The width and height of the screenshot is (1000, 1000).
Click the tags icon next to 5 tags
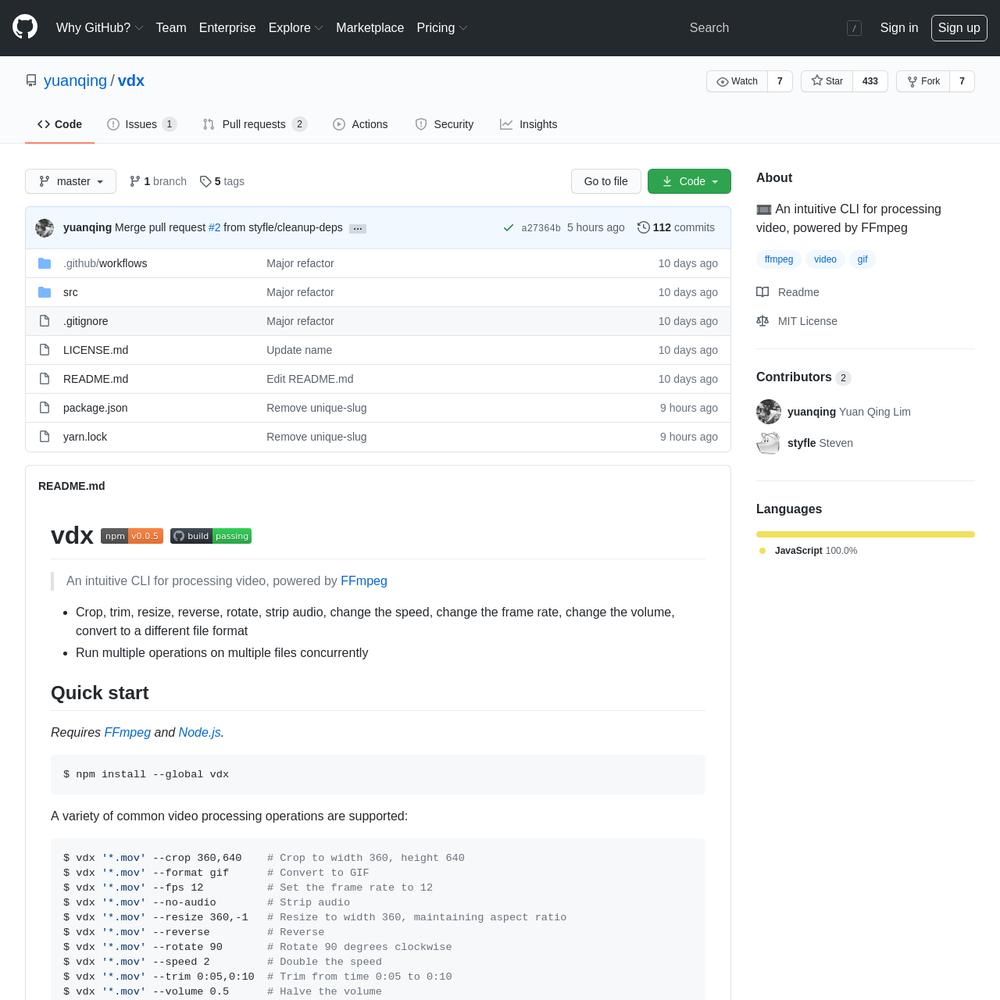coord(205,182)
